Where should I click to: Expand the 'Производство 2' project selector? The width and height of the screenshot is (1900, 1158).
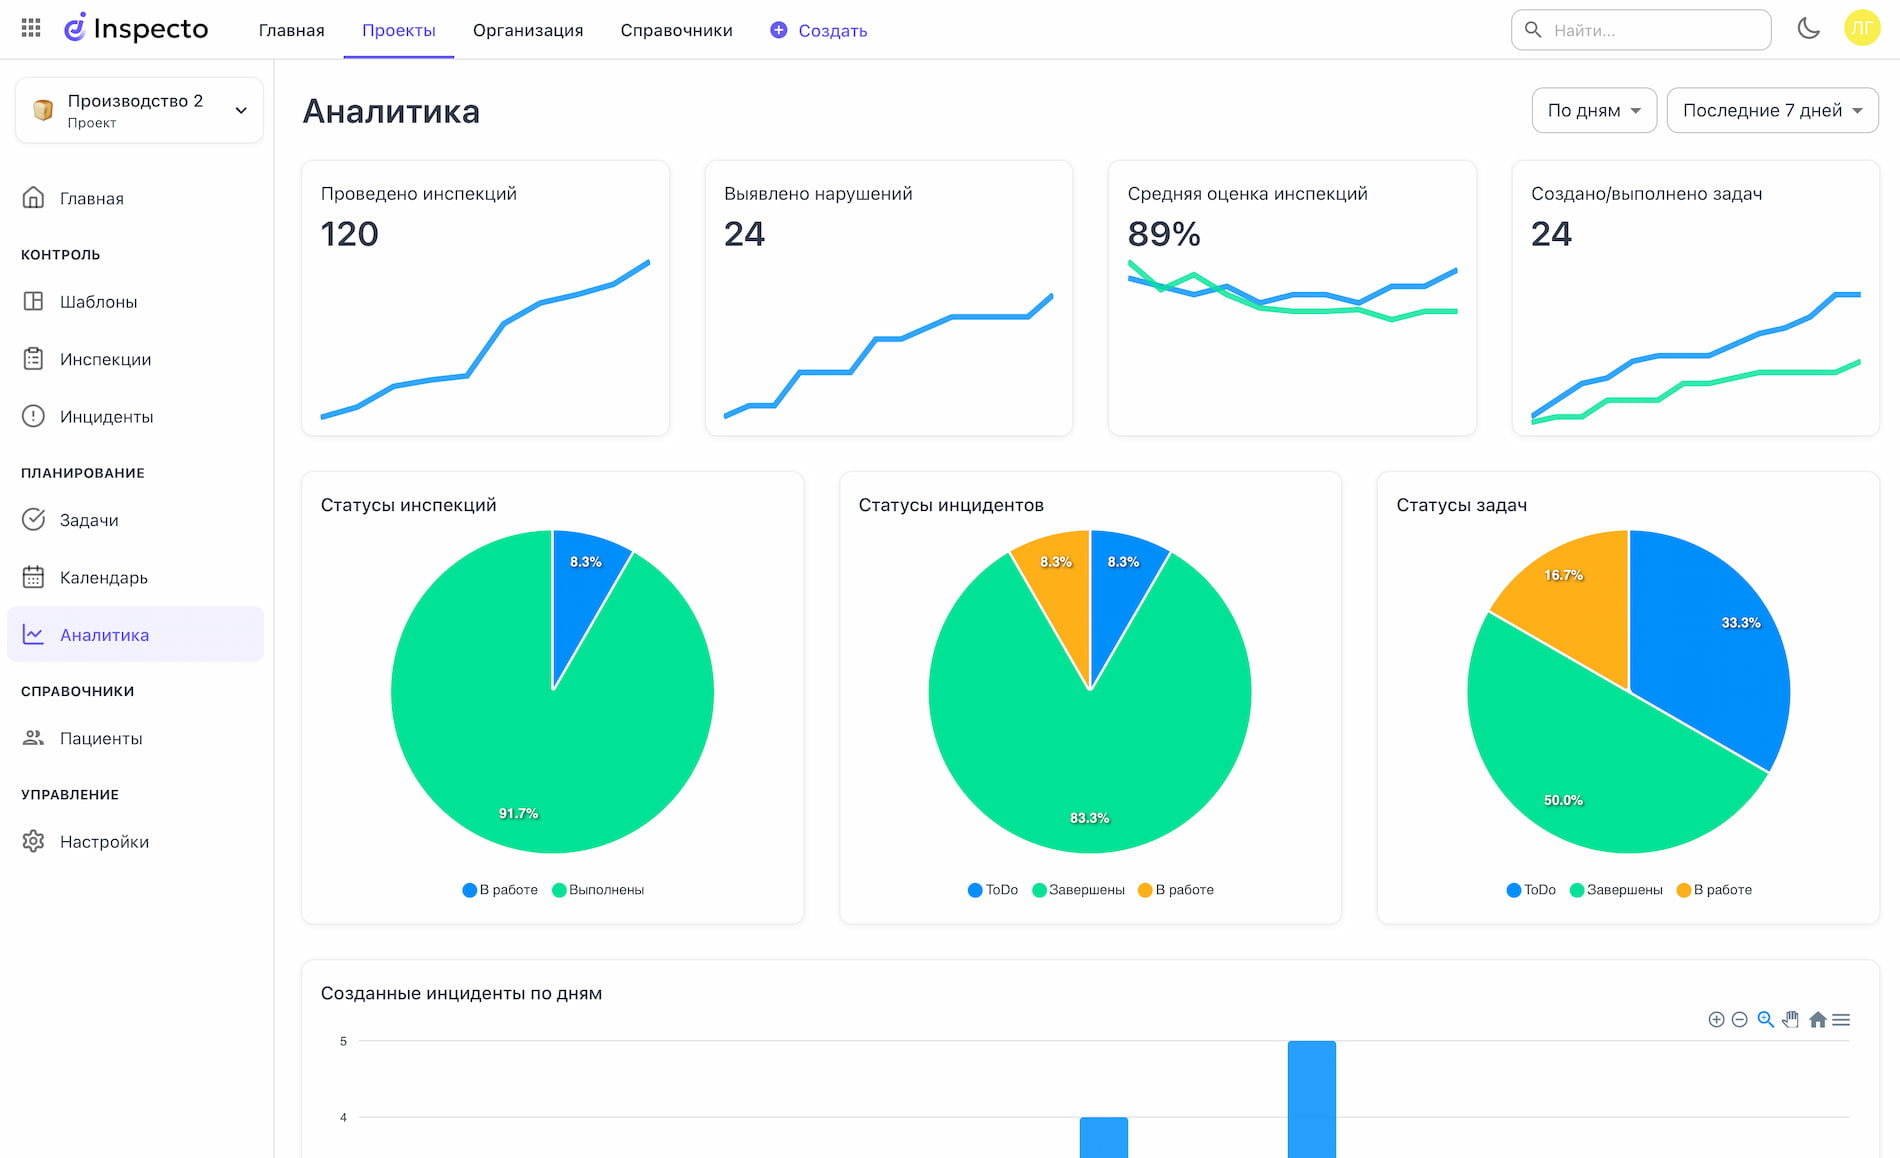tap(139, 110)
